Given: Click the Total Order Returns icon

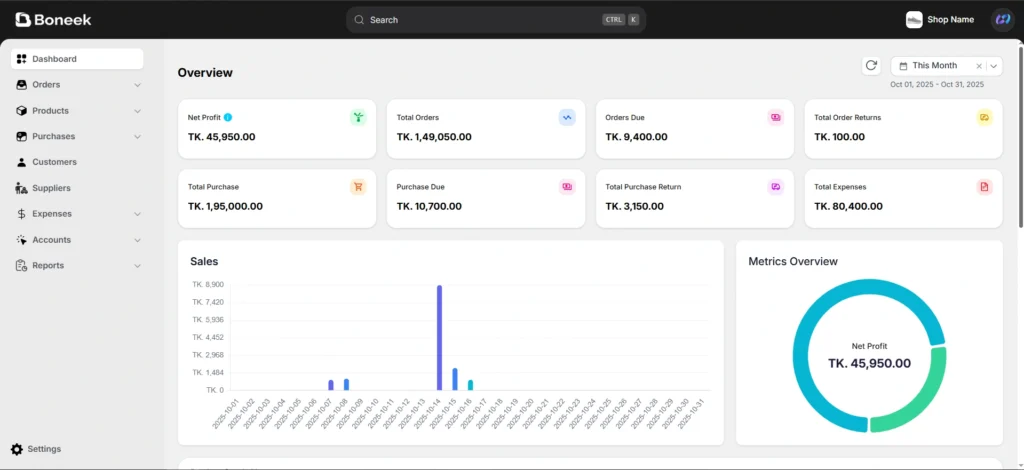Looking at the screenshot, I should pos(984,117).
